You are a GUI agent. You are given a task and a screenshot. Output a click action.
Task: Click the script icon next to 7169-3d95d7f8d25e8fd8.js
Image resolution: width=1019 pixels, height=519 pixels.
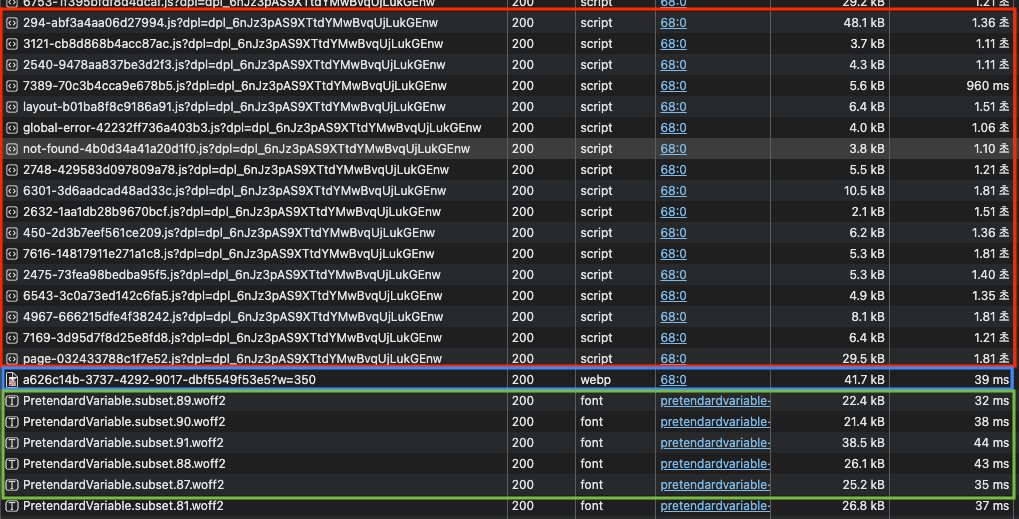pos(11,338)
